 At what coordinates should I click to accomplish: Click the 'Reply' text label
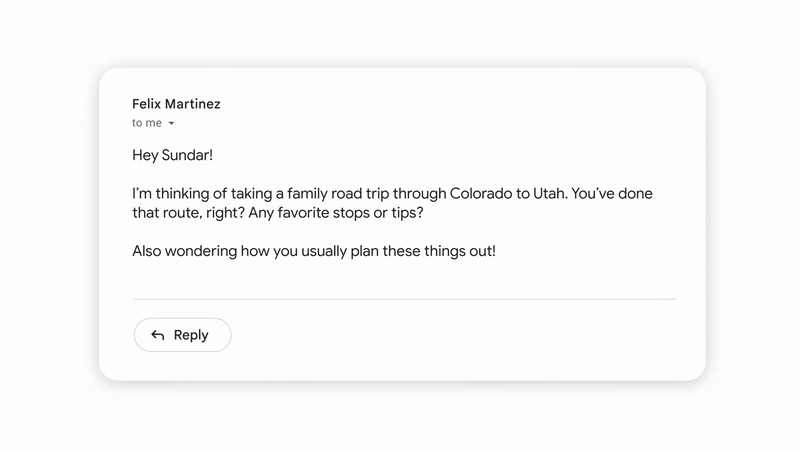click(191, 335)
